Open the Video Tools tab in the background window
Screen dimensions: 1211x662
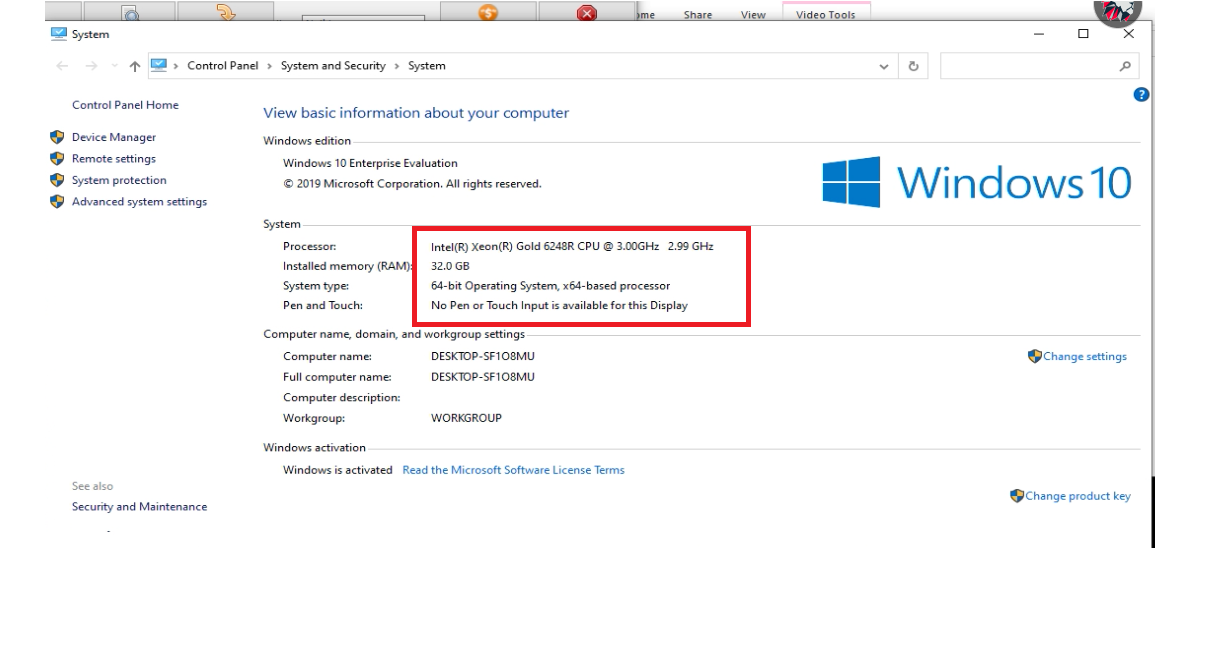pos(826,14)
